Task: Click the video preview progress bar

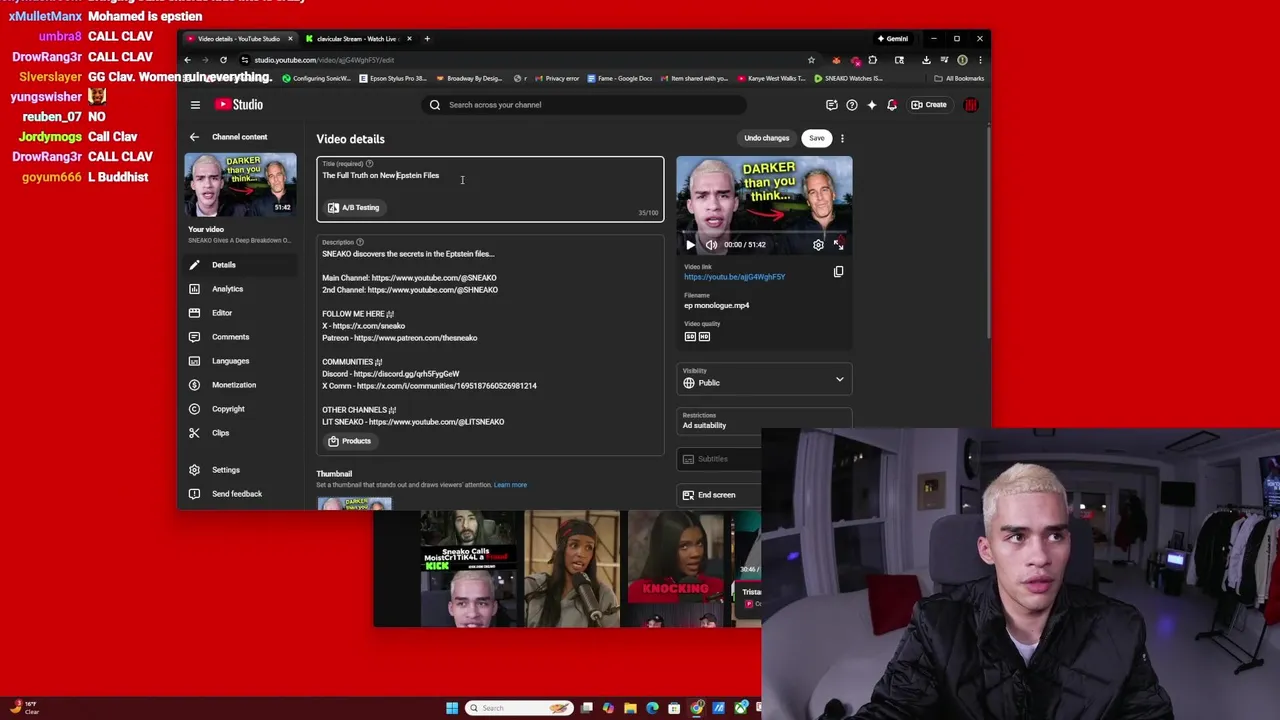Action: tap(764, 234)
